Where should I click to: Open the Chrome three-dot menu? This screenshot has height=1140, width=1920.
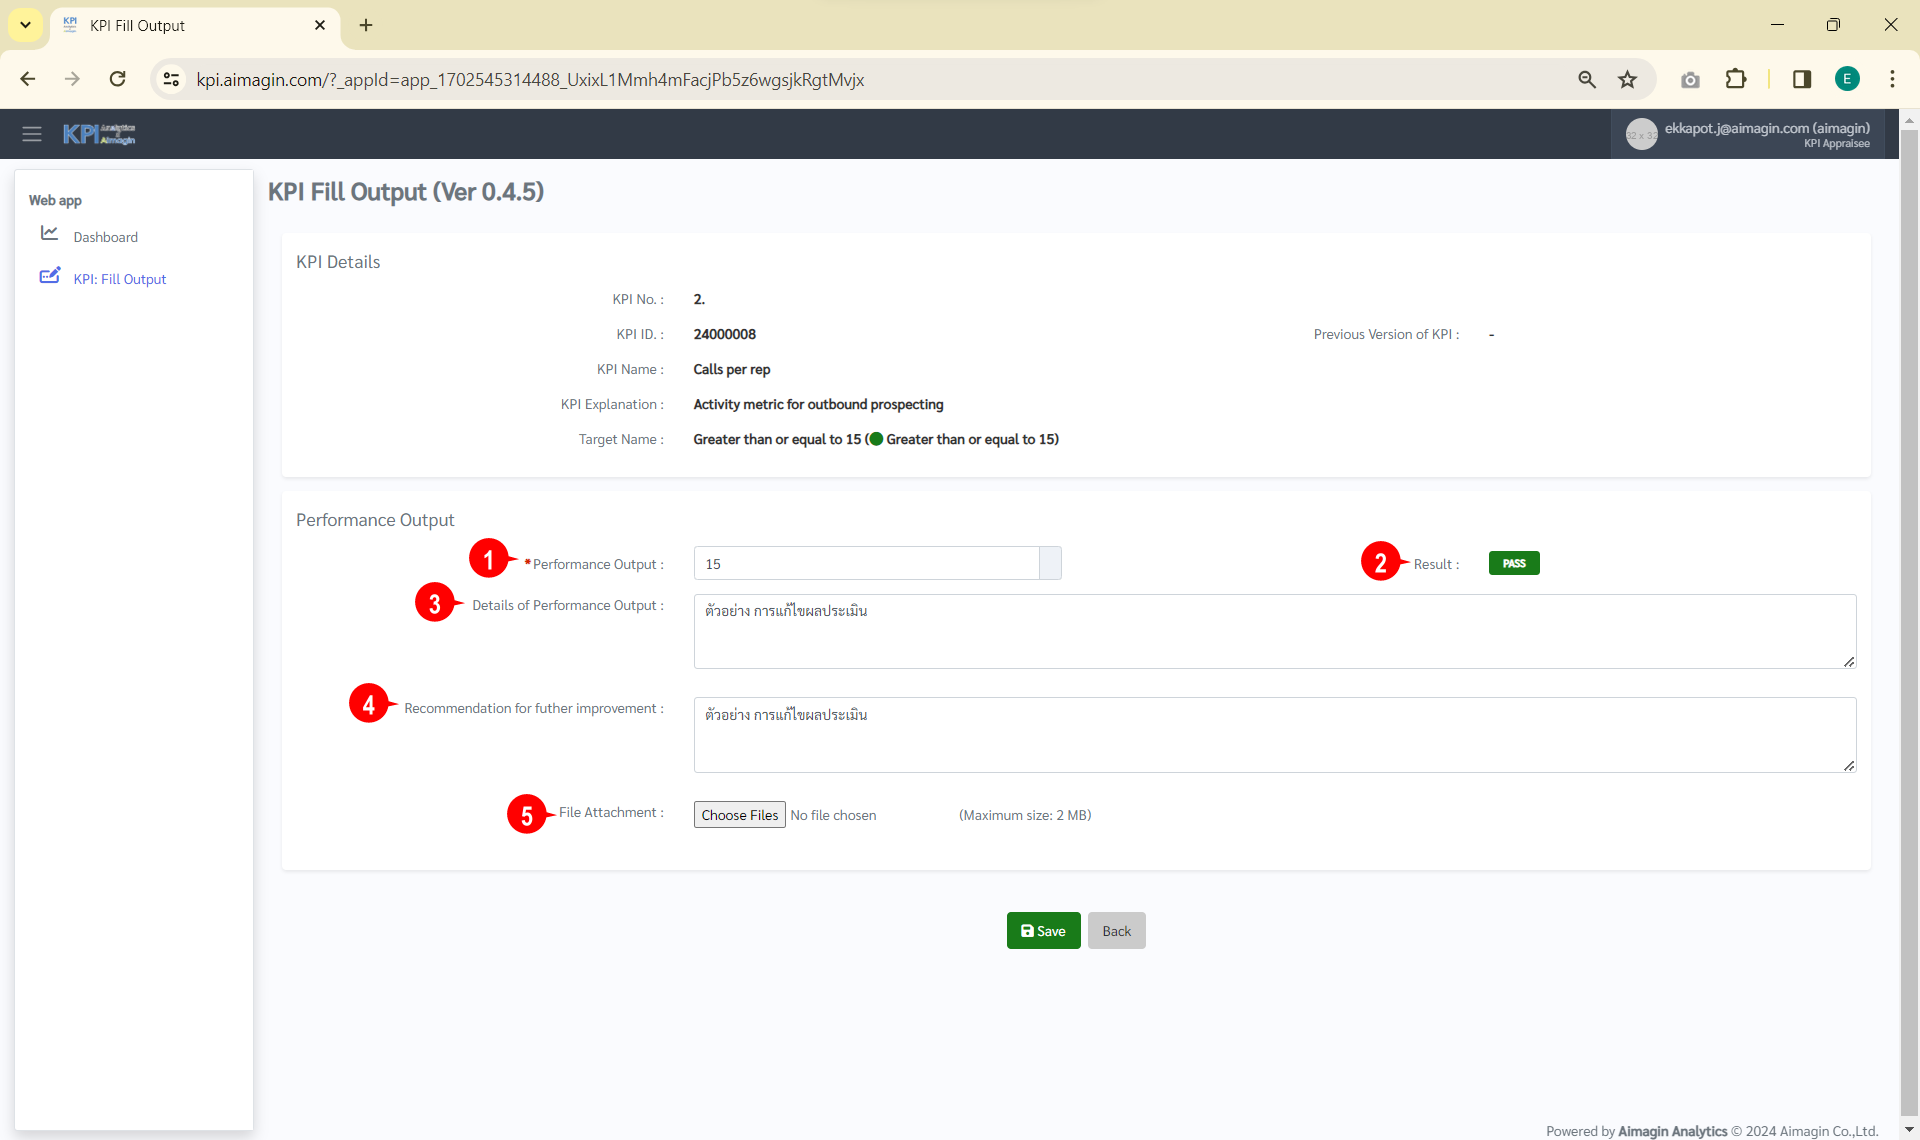[x=1892, y=80]
